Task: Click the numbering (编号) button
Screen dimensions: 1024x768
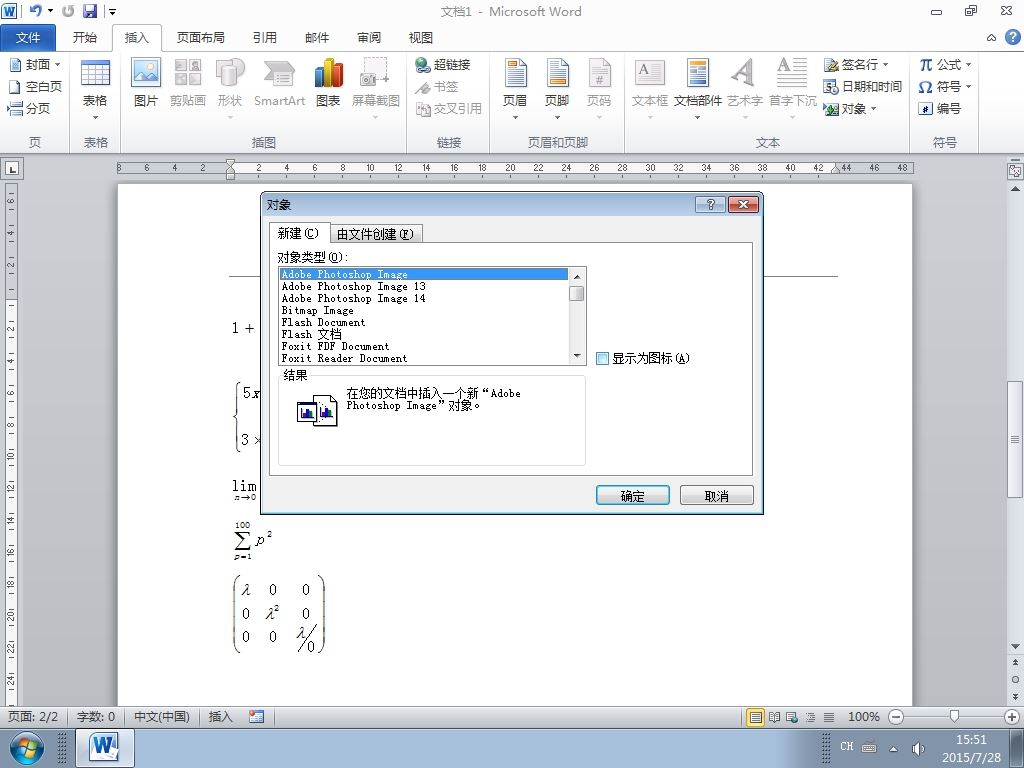Action: tap(939, 108)
